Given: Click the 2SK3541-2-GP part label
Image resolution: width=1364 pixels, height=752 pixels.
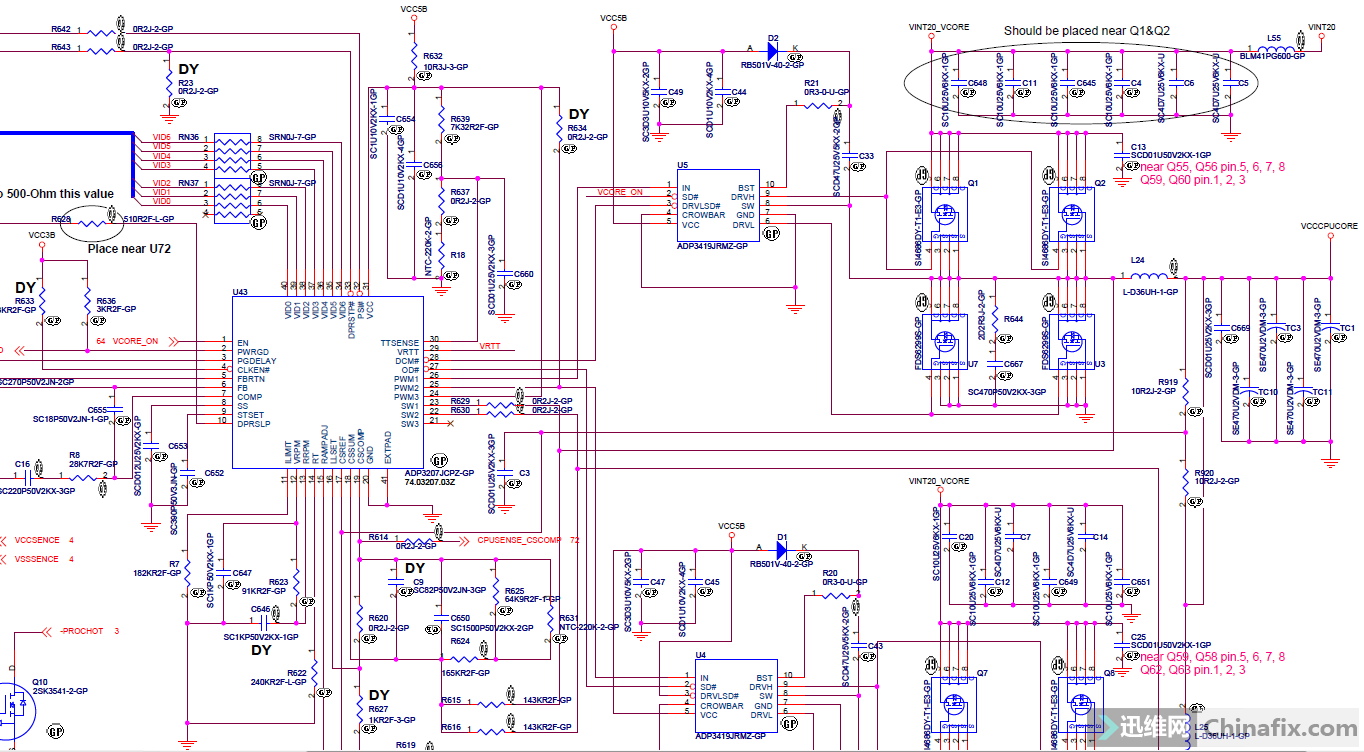Looking at the screenshot, I should pos(60,691).
